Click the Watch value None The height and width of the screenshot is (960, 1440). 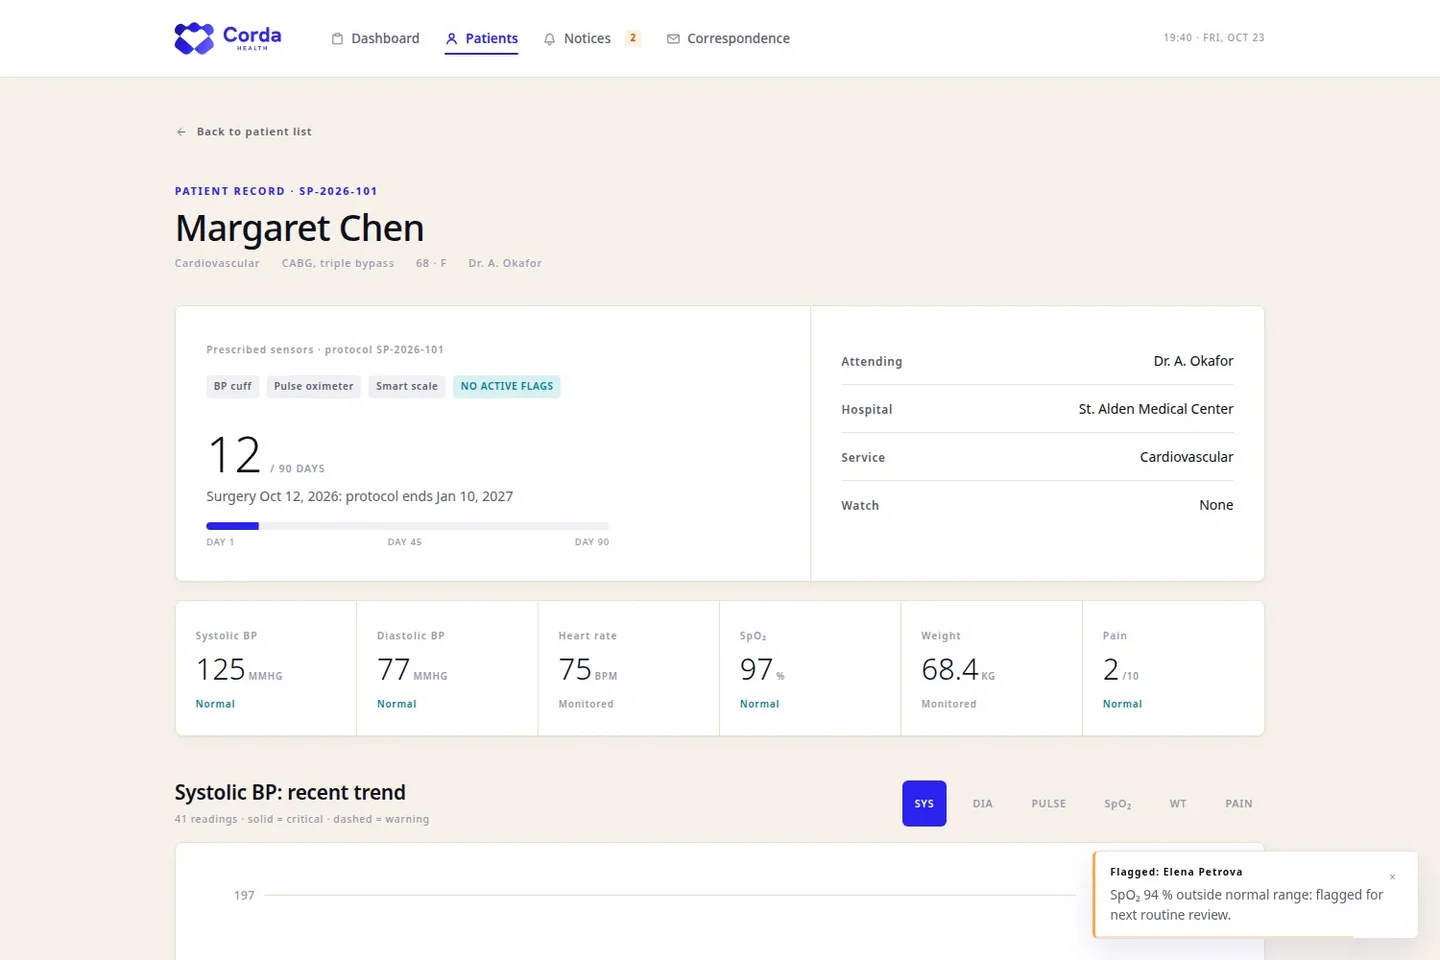pos(1216,505)
